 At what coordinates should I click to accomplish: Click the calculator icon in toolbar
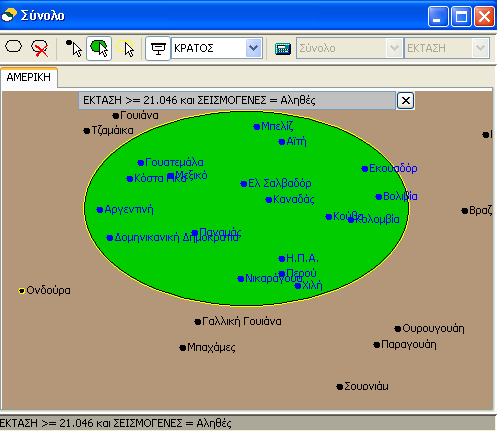[x=283, y=49]
